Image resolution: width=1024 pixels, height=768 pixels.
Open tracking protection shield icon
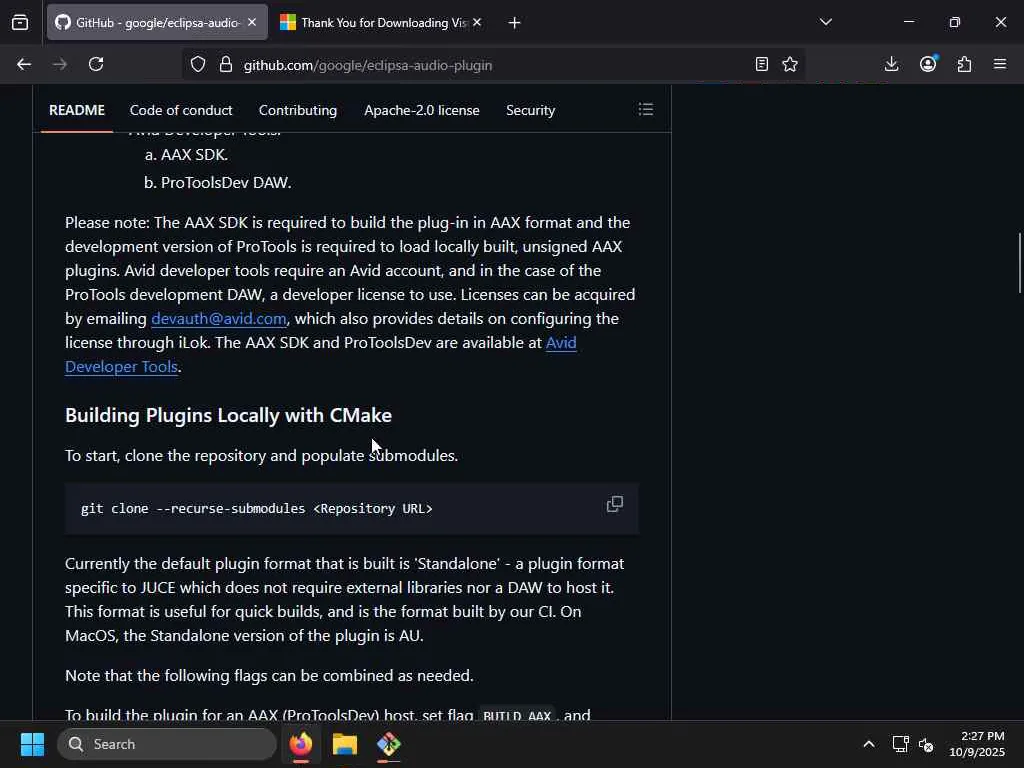[198, 65]
